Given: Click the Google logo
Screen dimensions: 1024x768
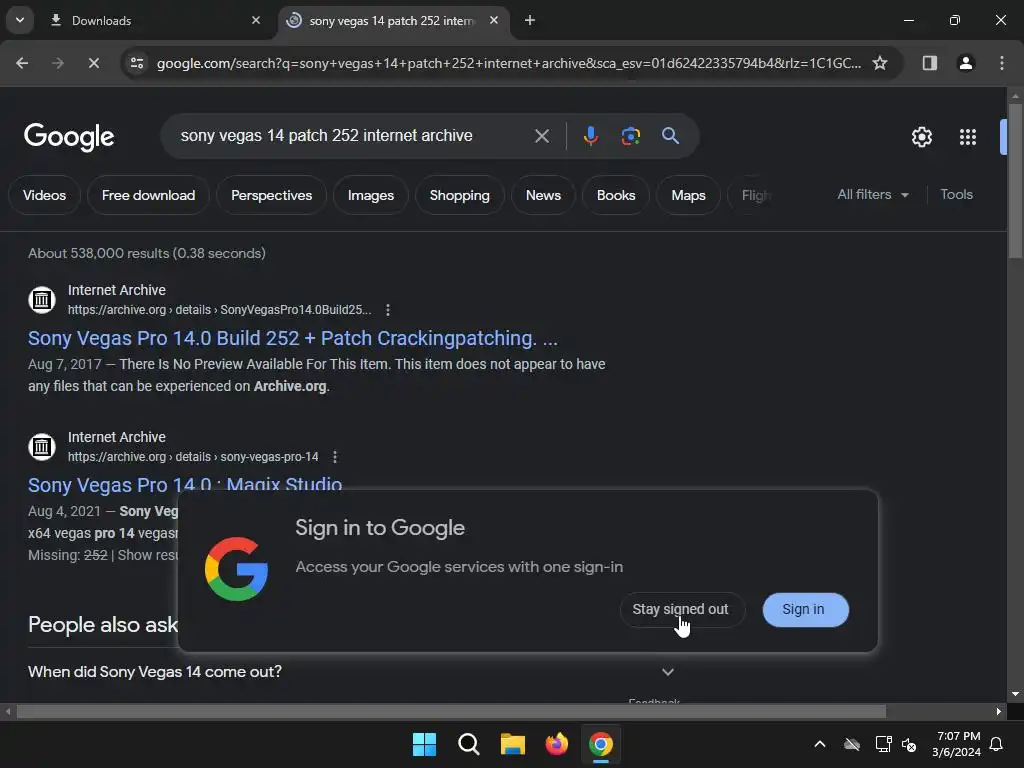Looking at the screenshot, I should [69, 136].
